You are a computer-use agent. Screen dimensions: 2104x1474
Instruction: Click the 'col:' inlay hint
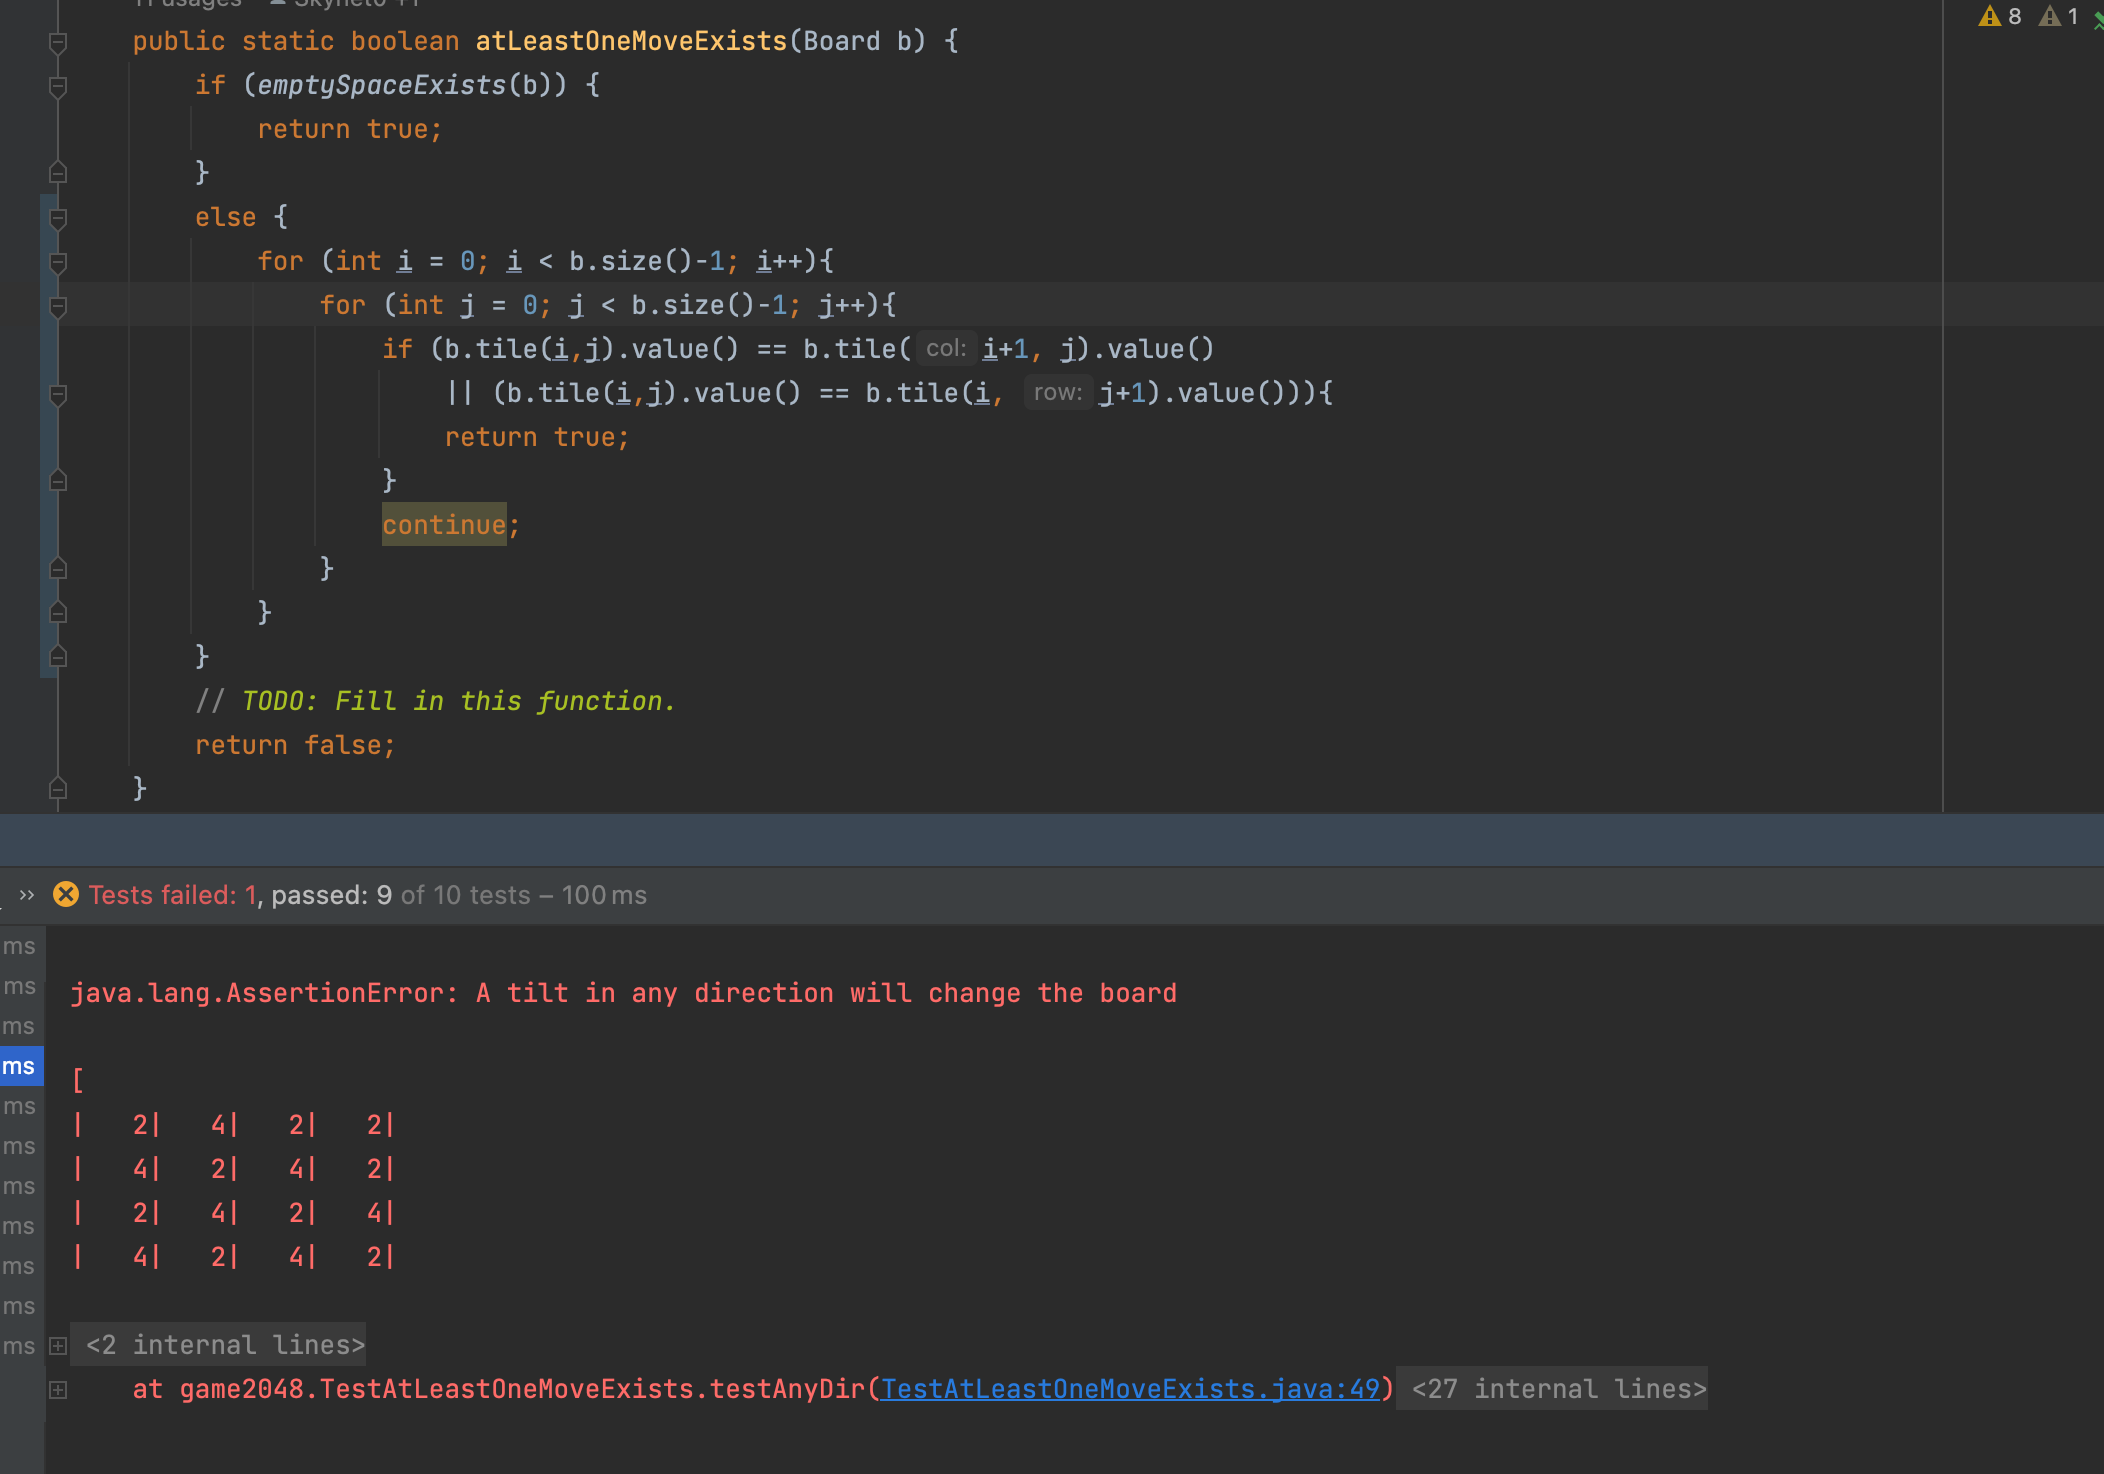(945, 349)
